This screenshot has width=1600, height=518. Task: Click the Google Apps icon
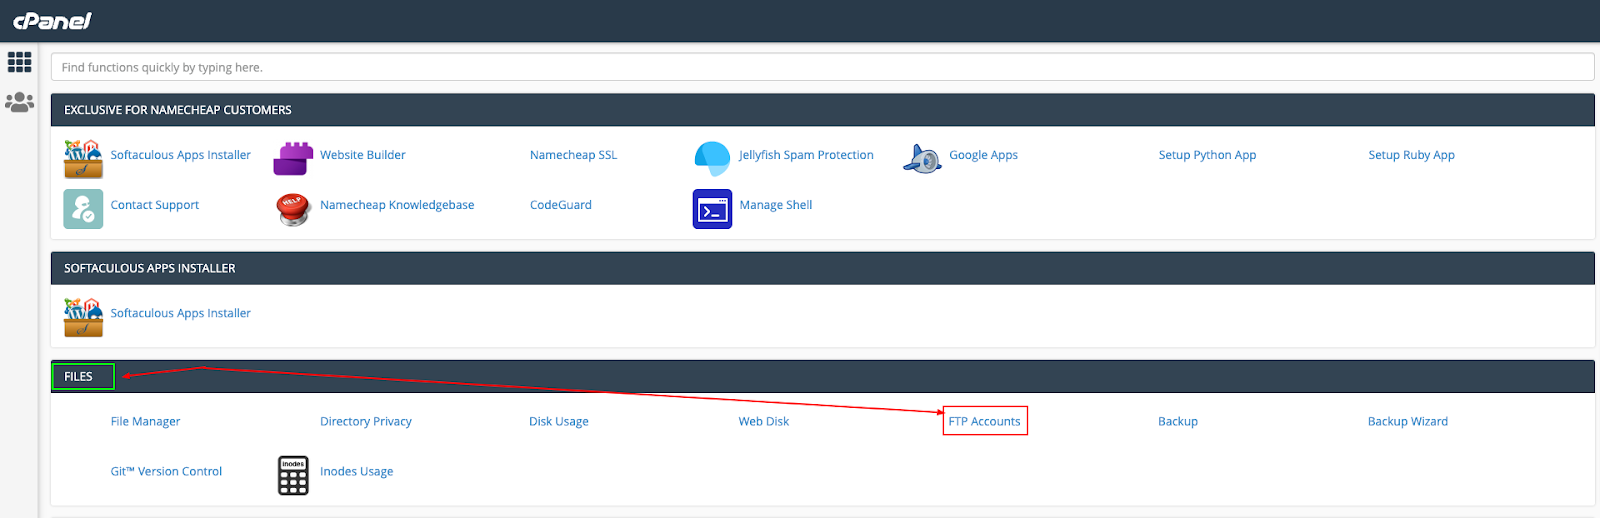(x=922, y=158)
